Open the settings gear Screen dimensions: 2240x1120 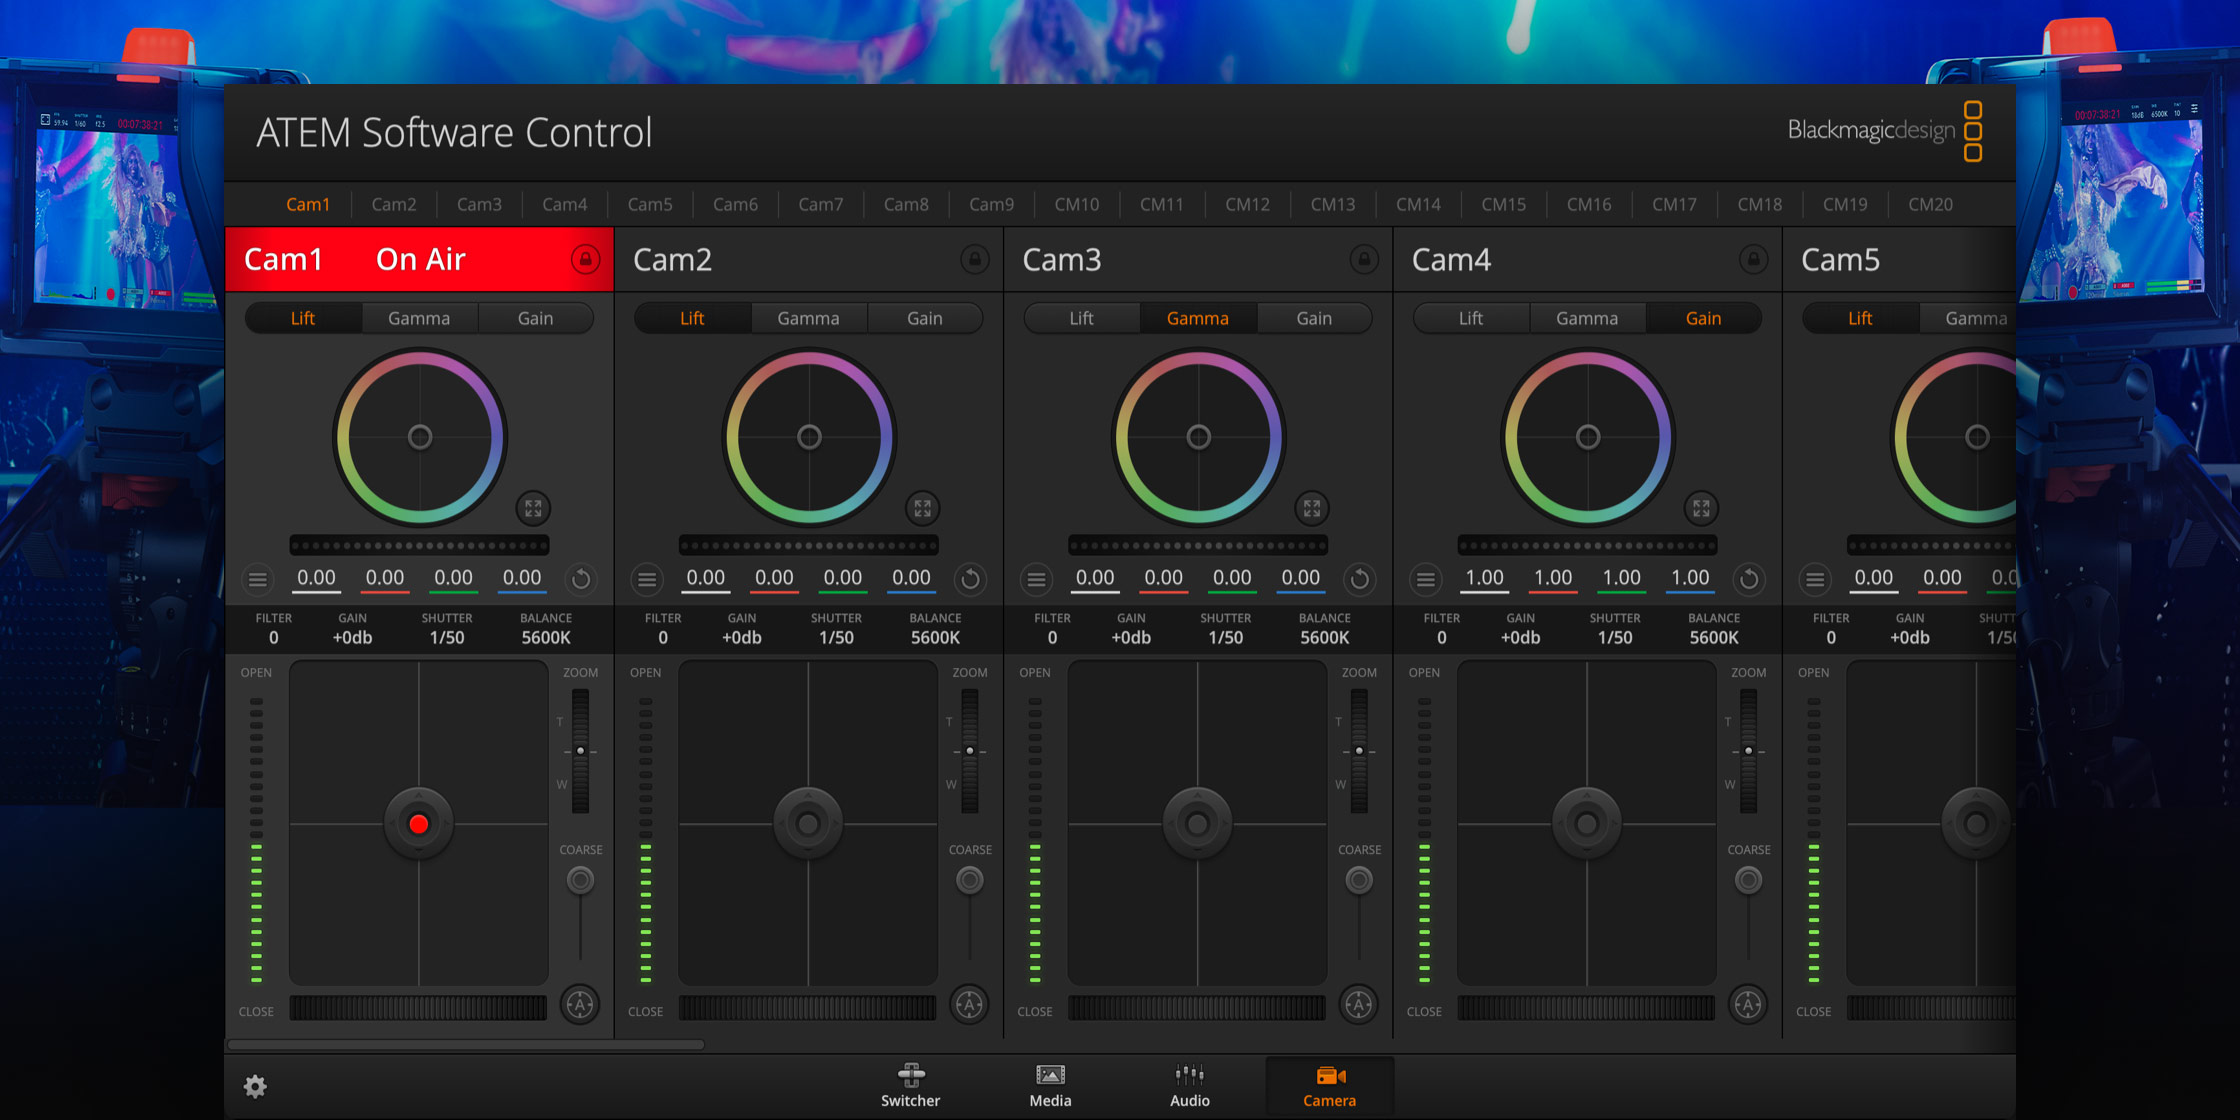coord(256,1086)
